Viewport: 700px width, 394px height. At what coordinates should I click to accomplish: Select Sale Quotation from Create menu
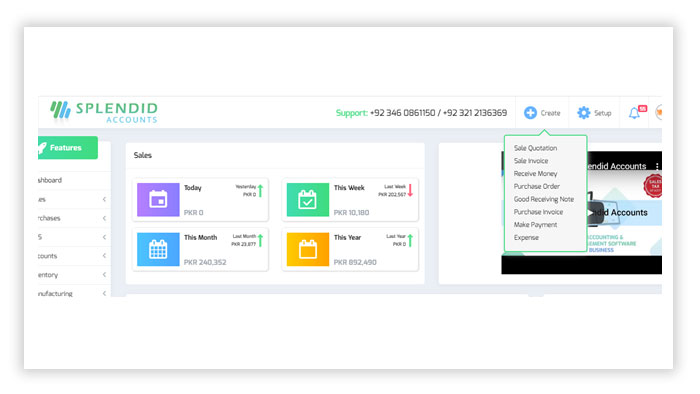point(535,148)
